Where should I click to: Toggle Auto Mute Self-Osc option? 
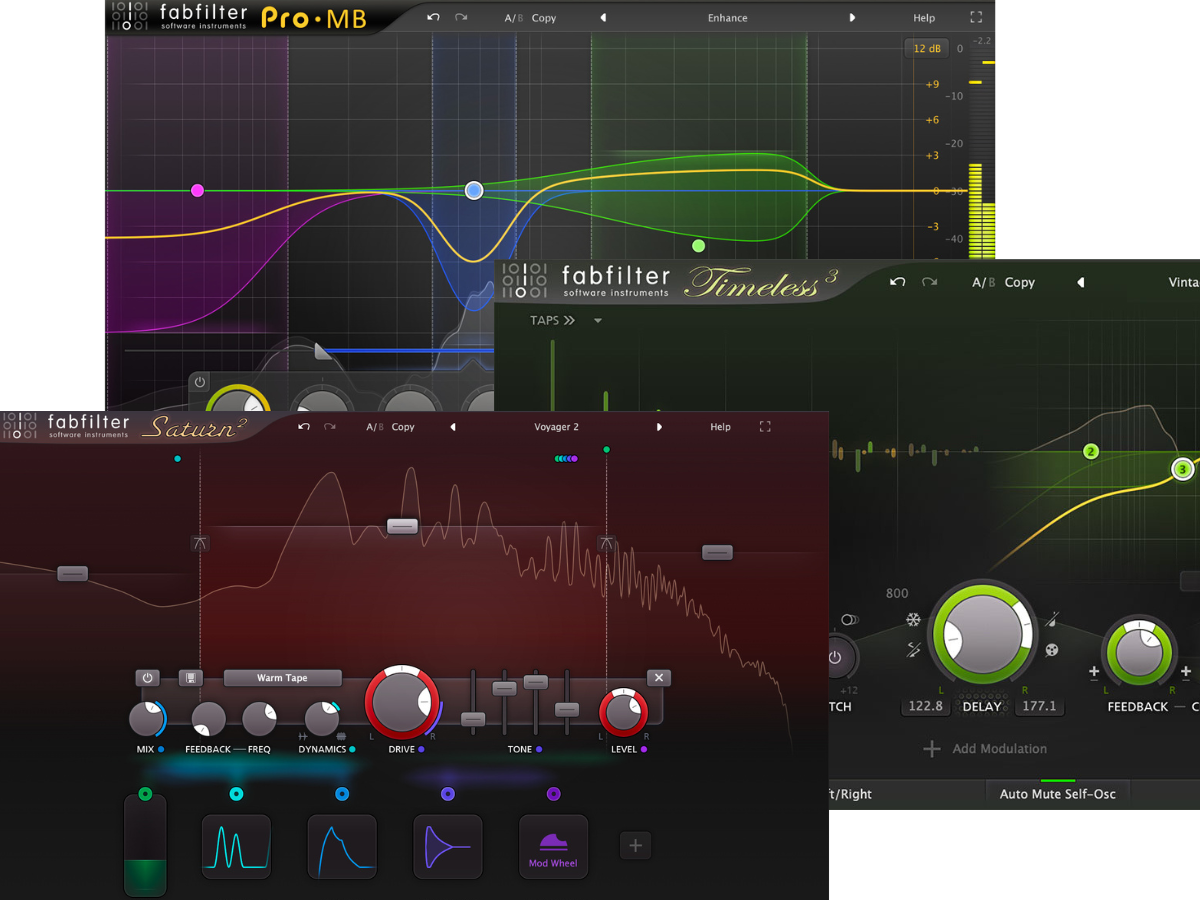click(1058, 794)
